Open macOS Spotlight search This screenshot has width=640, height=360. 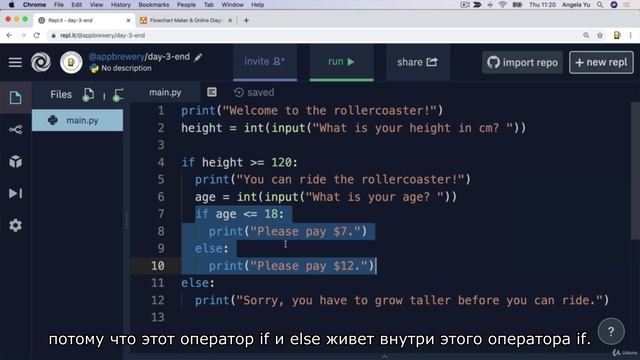point(600,5)
